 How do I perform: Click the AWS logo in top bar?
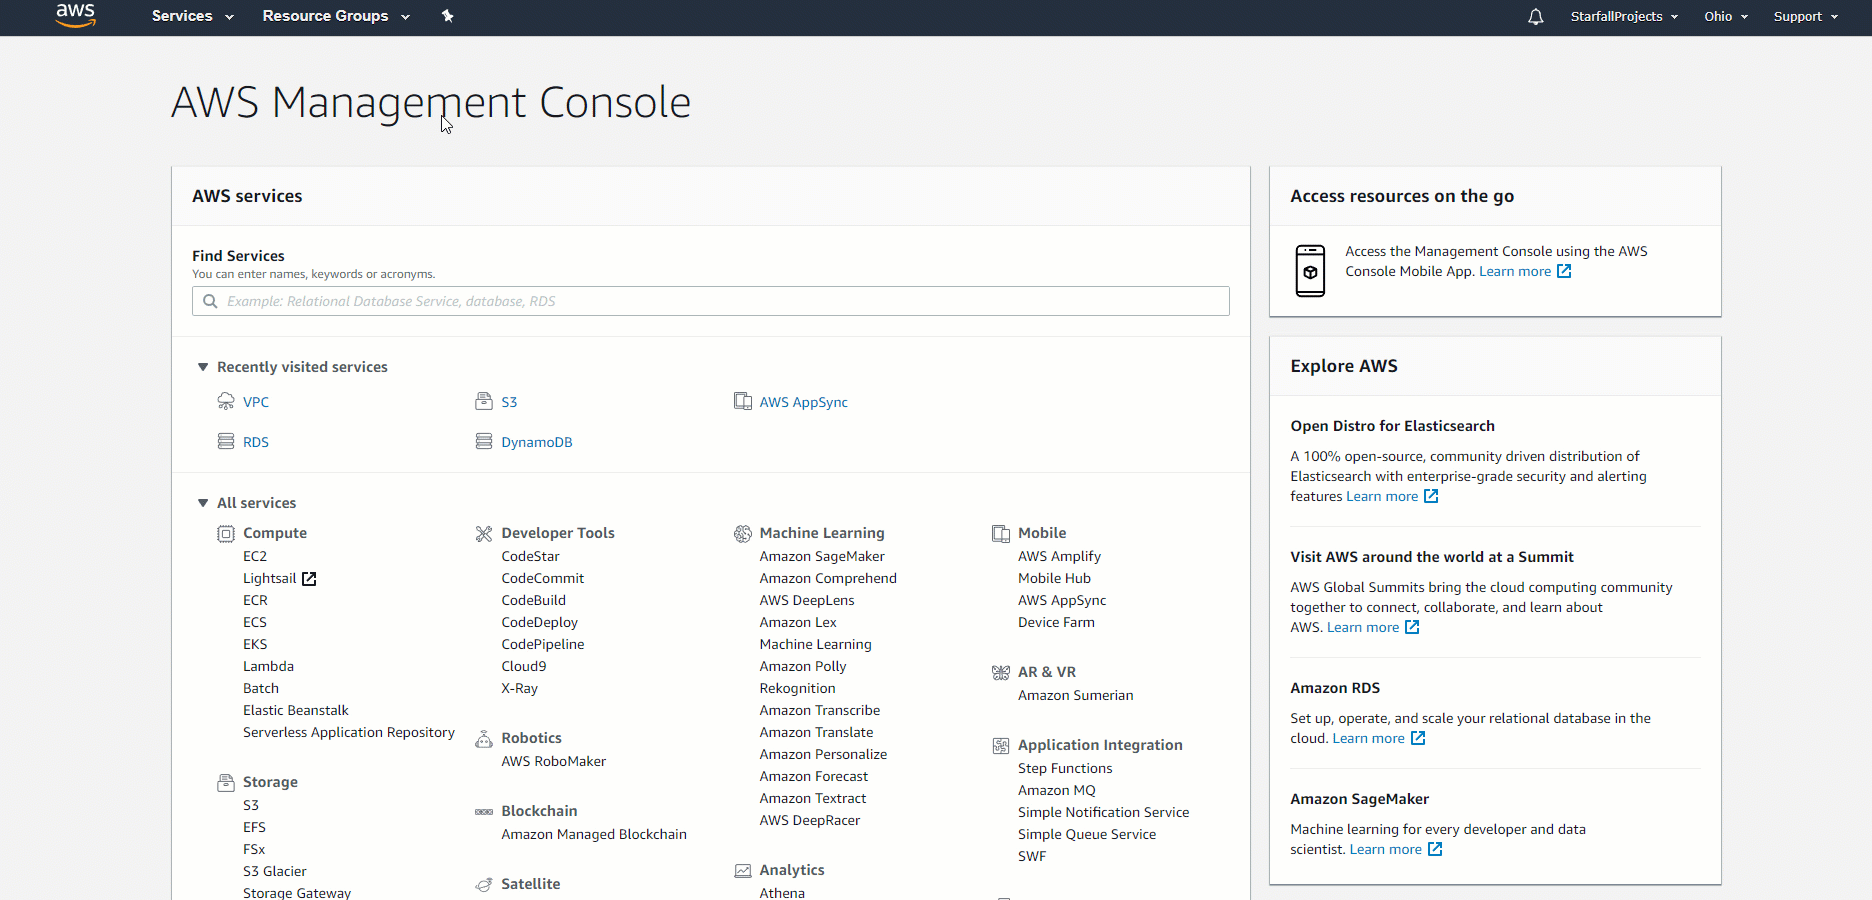click(75, 16)
